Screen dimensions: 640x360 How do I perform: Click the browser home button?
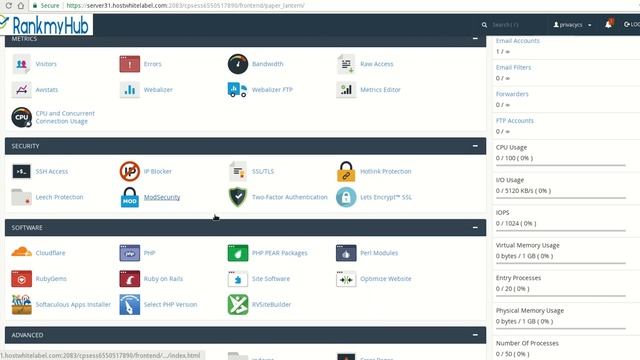tap(20, 6)
